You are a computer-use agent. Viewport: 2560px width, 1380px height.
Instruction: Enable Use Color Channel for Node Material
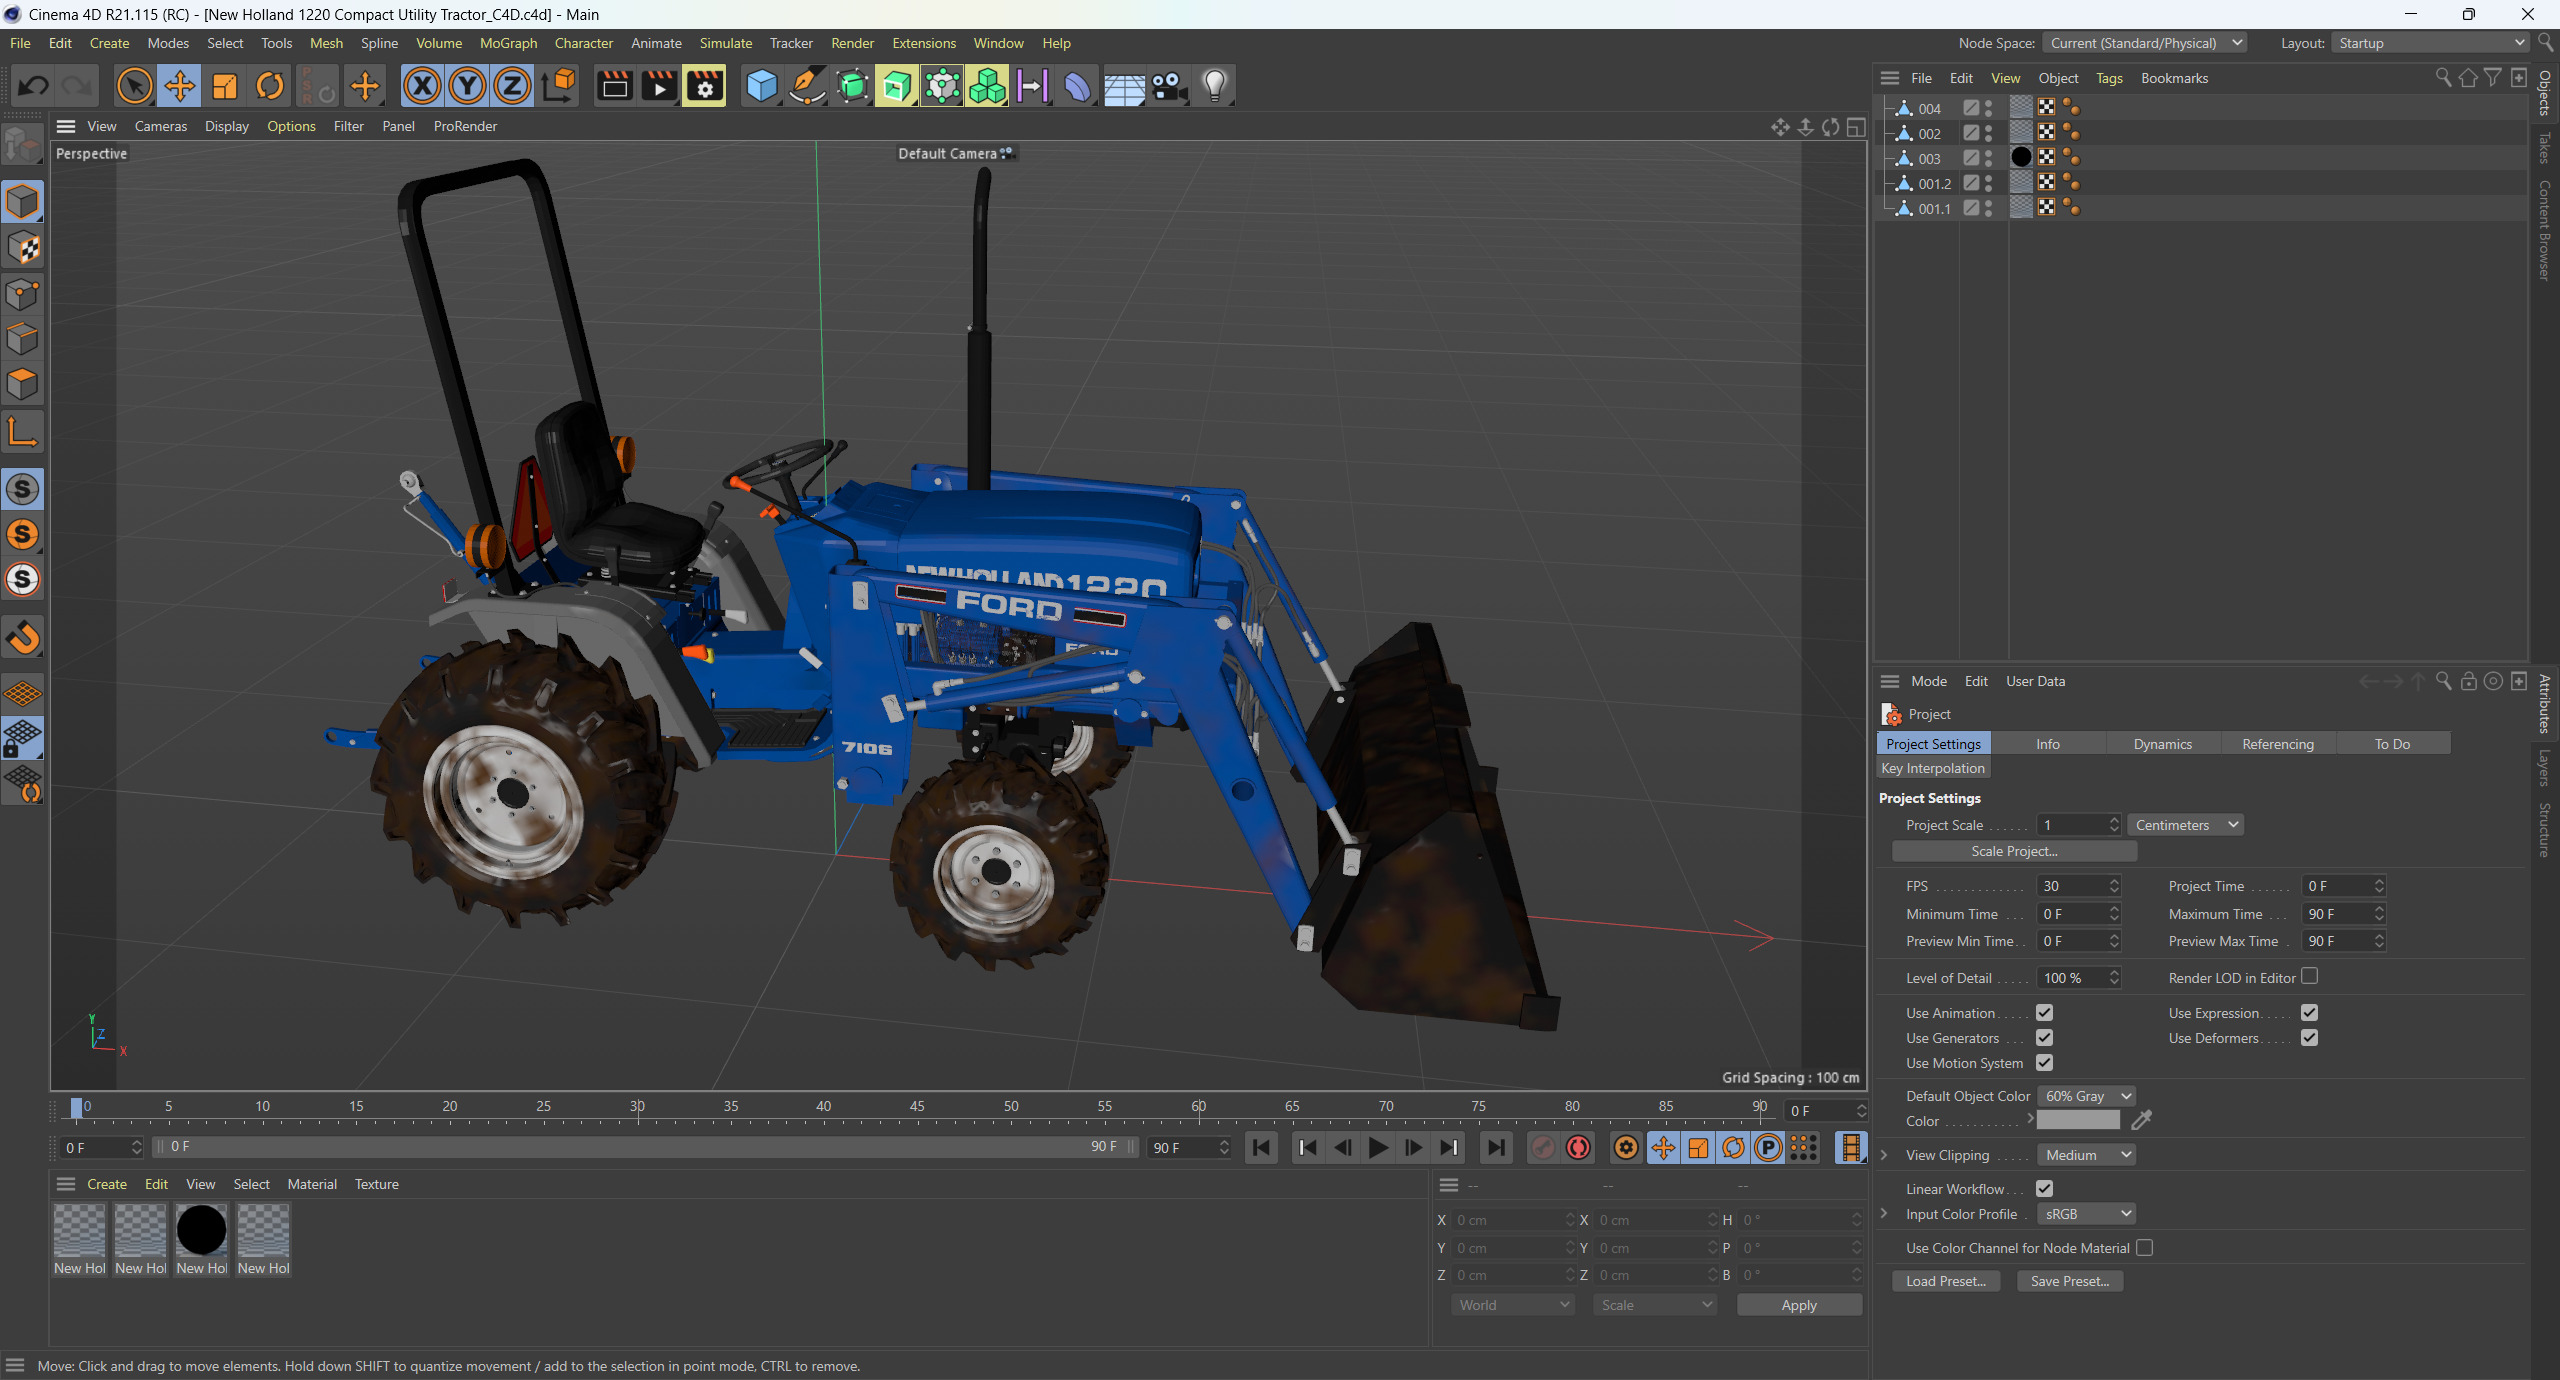pos(2144,1248)
